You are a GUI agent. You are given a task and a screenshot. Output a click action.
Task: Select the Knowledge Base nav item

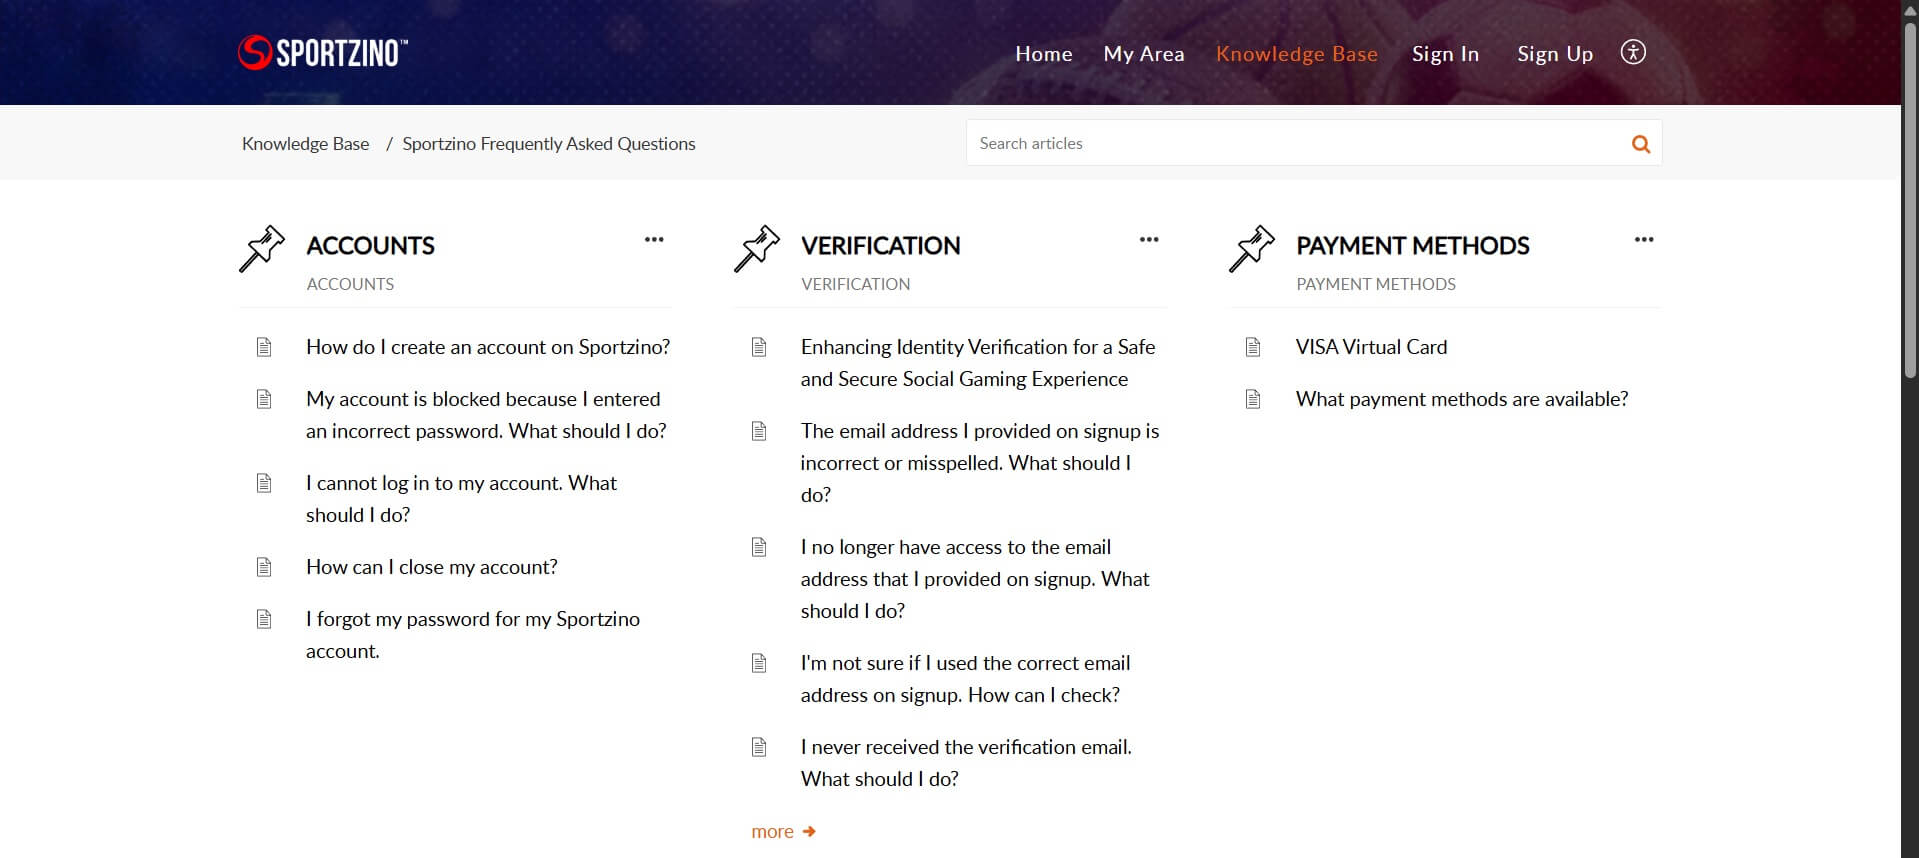pos(1297,54)
